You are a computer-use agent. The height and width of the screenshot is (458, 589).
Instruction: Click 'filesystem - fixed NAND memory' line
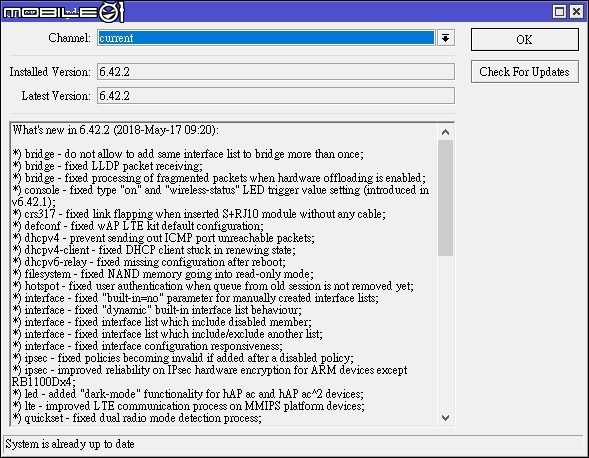coord(163,274)
